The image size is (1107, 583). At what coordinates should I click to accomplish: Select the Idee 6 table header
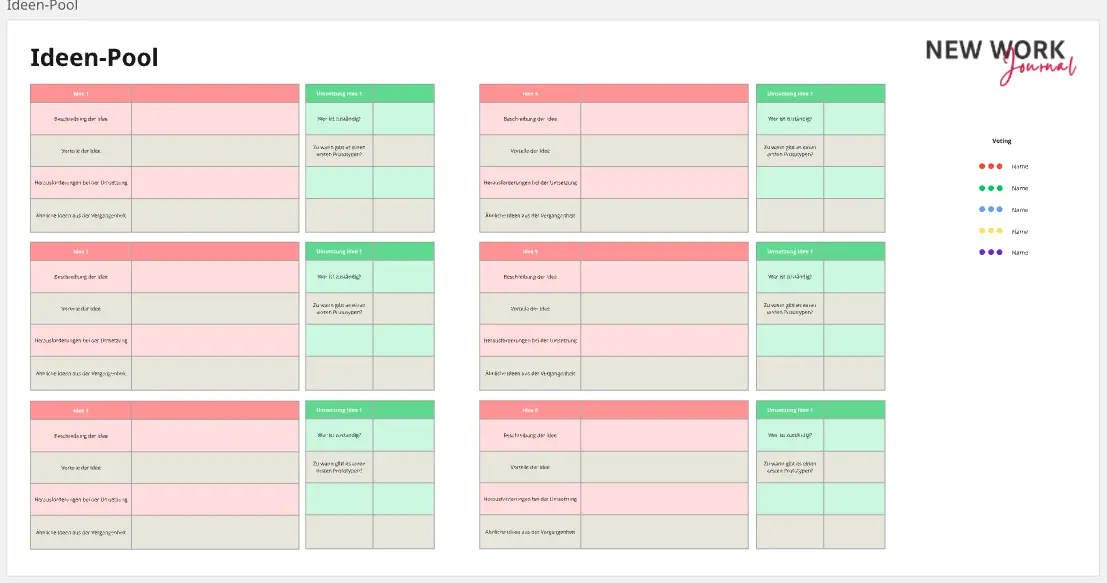click(530, 410)
